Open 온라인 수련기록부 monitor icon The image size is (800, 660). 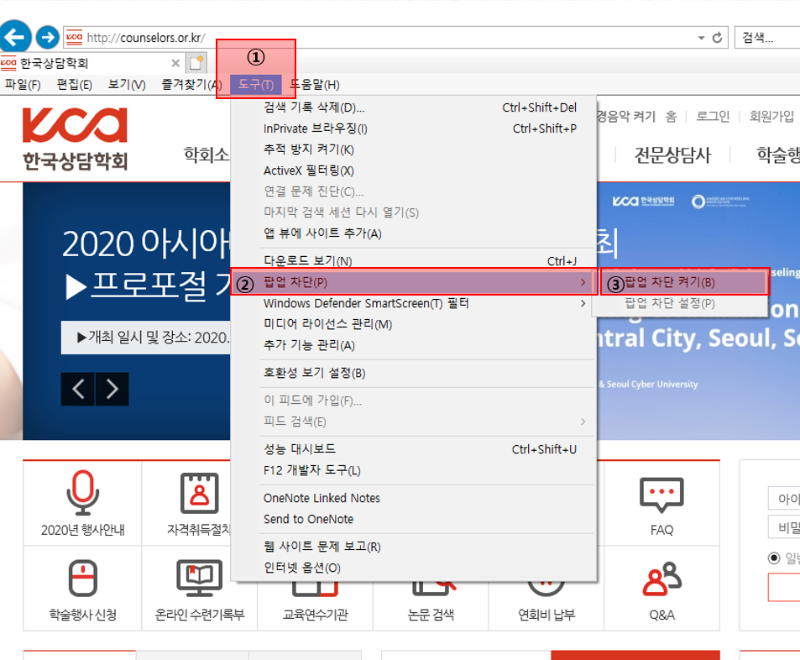click(199, 578)
